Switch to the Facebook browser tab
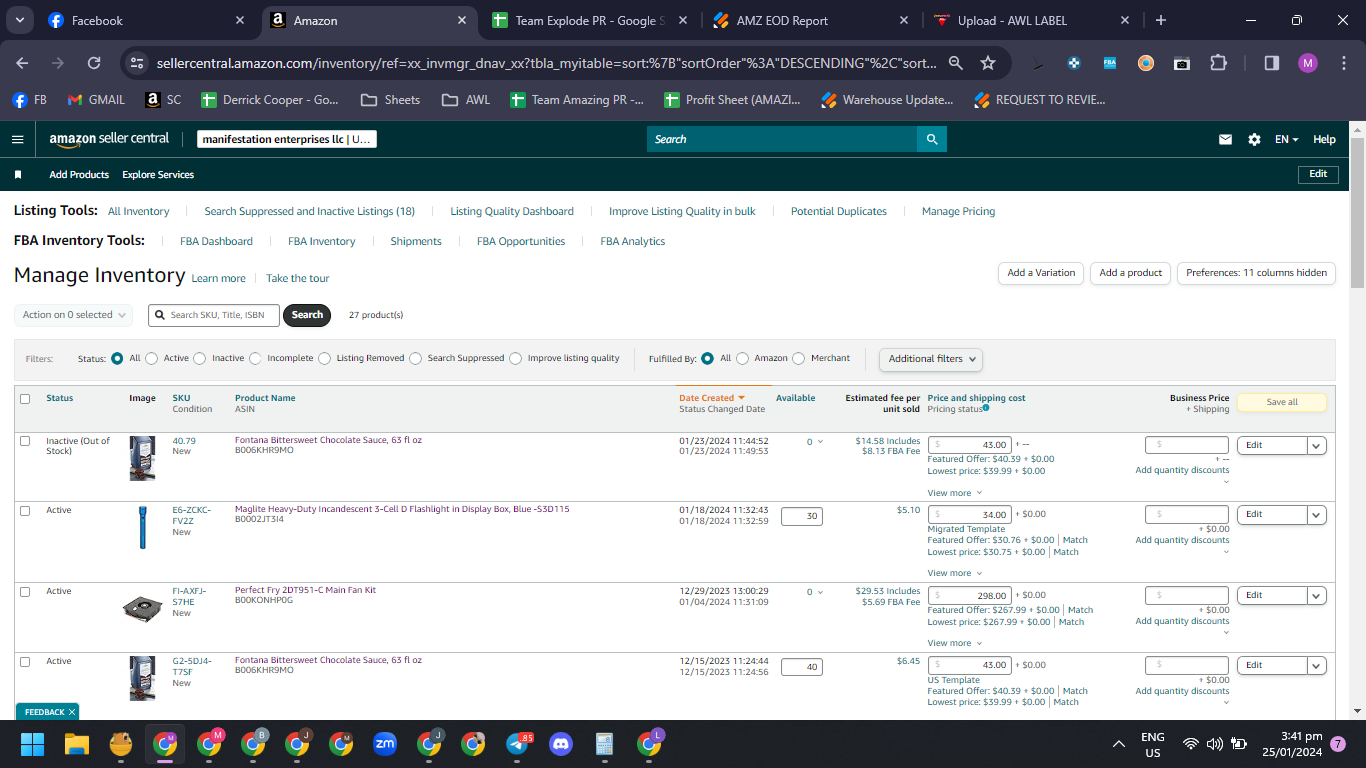This screenshot has height=768, width=1366. click(145, 20)
